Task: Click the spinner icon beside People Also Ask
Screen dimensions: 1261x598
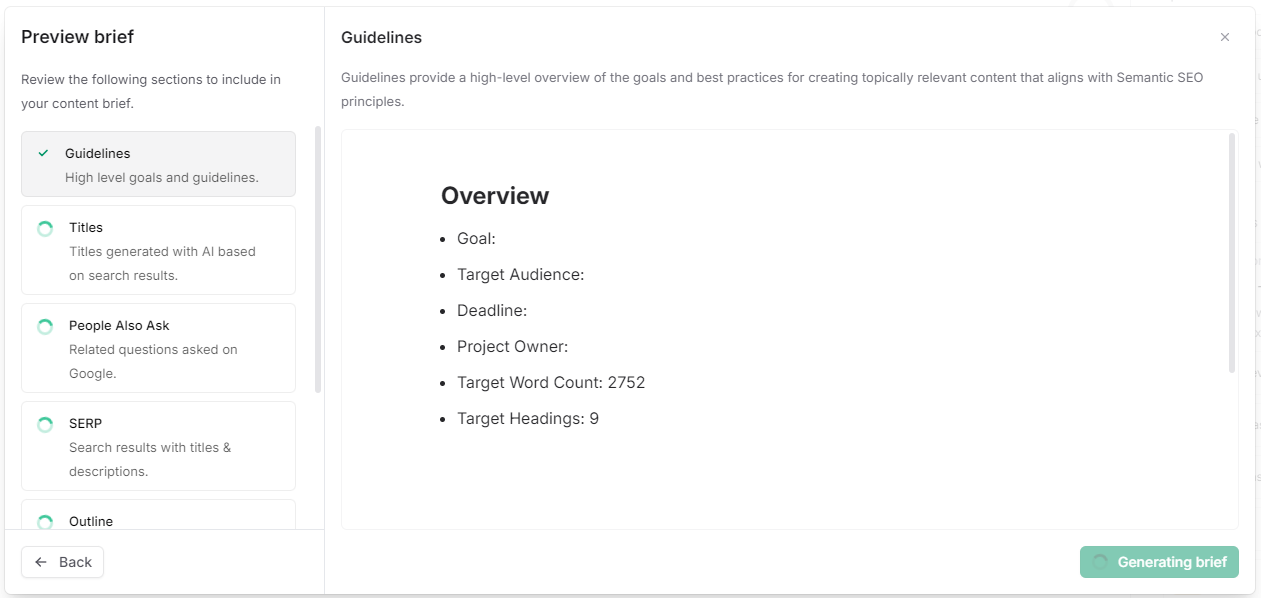Action: 45,326
